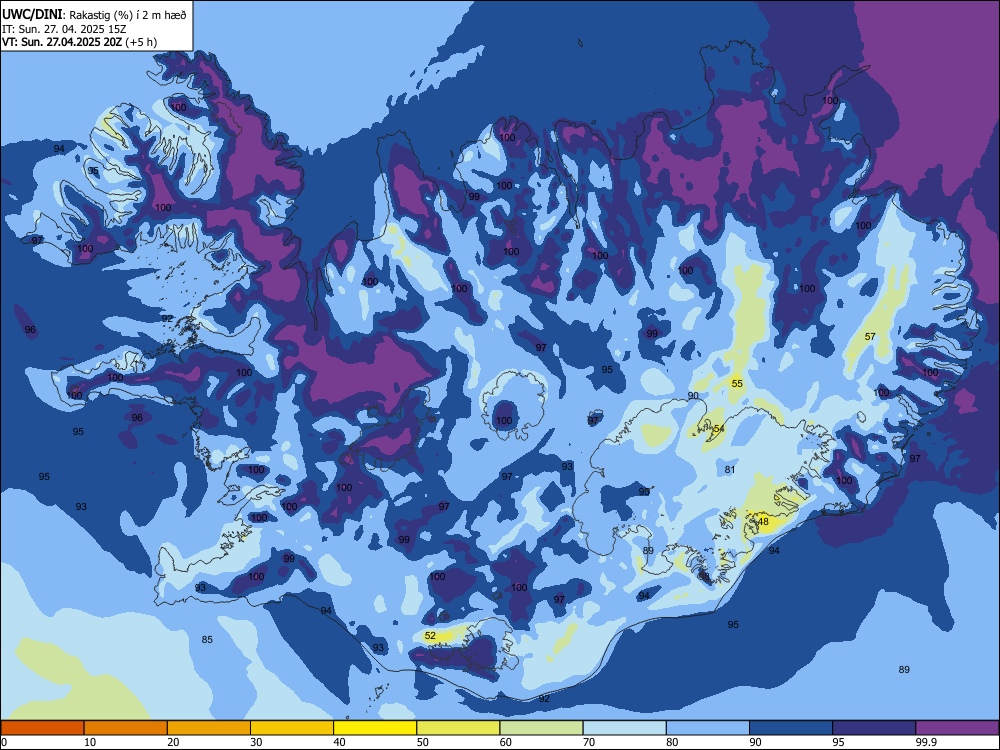Click the 'UWC/DINI' title text
This screenshot has height=750, width=1000.
pos(32,15)
